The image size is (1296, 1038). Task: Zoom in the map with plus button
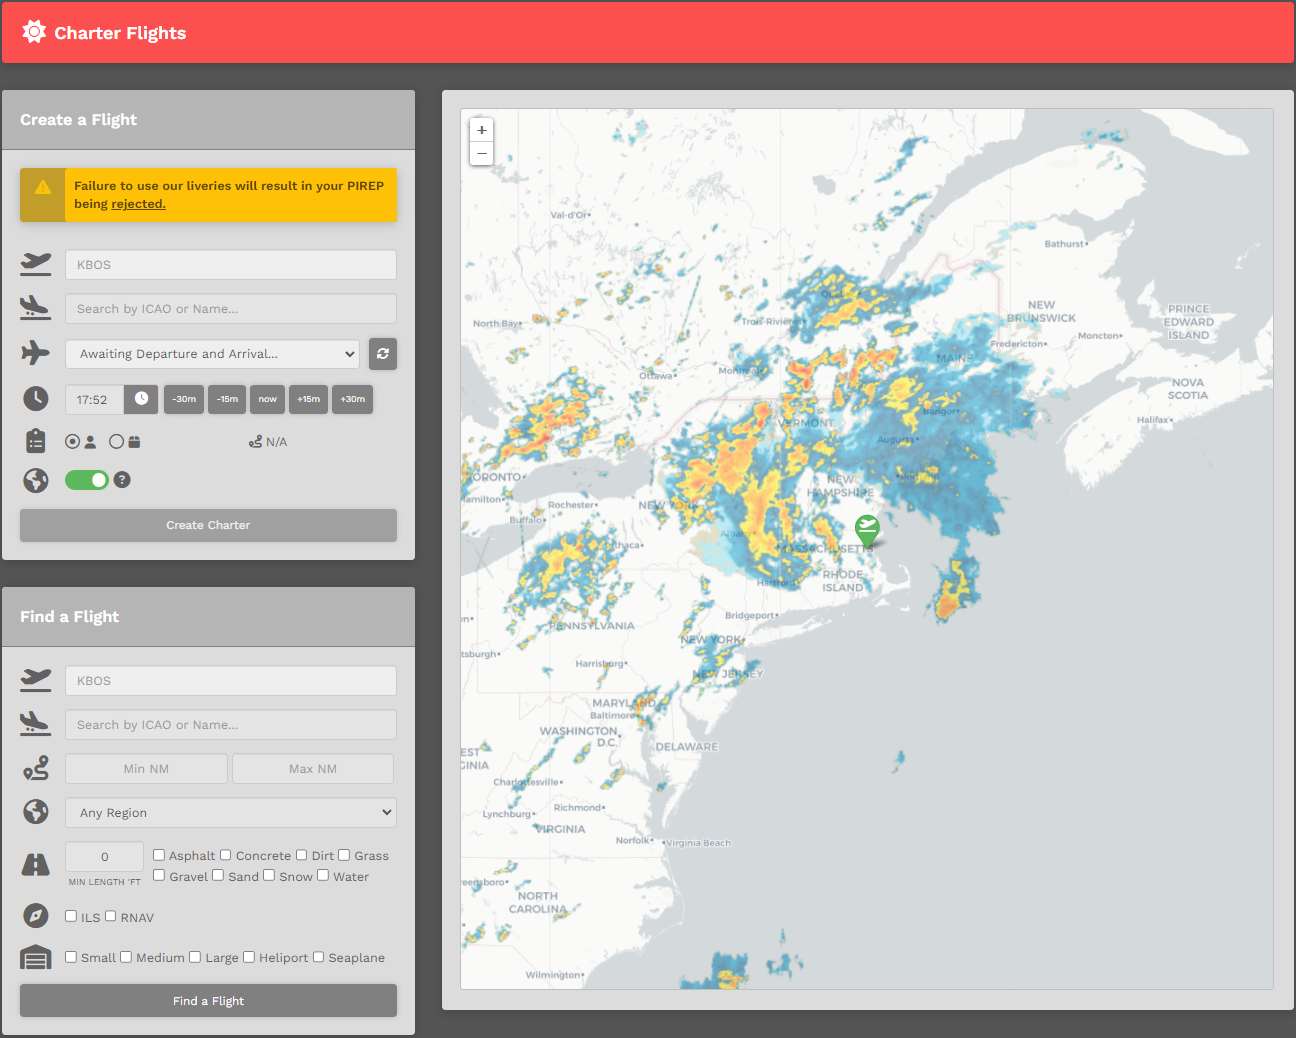click(482, 130)
